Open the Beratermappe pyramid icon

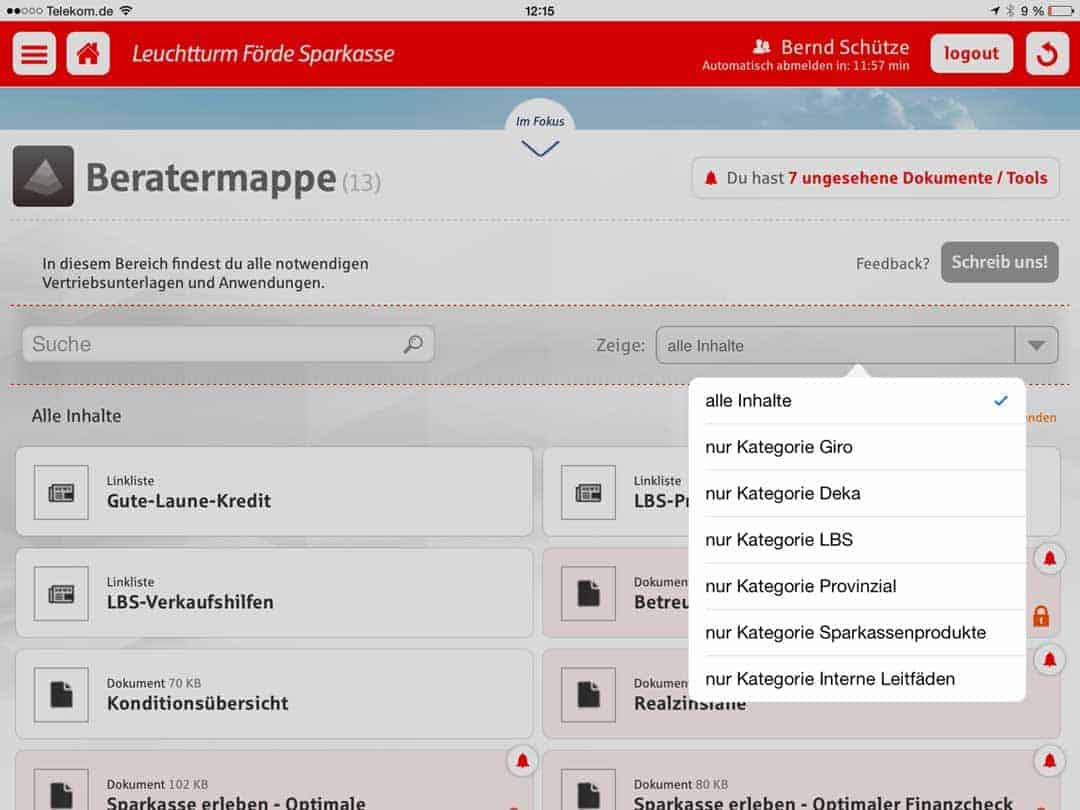click(x=43, y=176)
